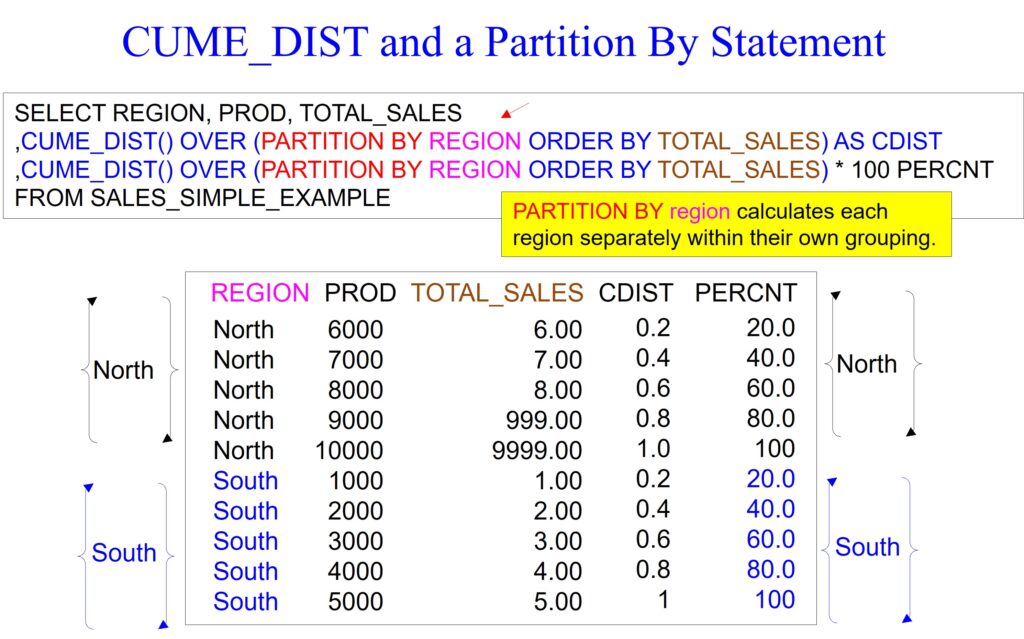1024x639 pixels.
Task: Click the black arrowhead atop the right North bracket
Action: click(837, 296)
